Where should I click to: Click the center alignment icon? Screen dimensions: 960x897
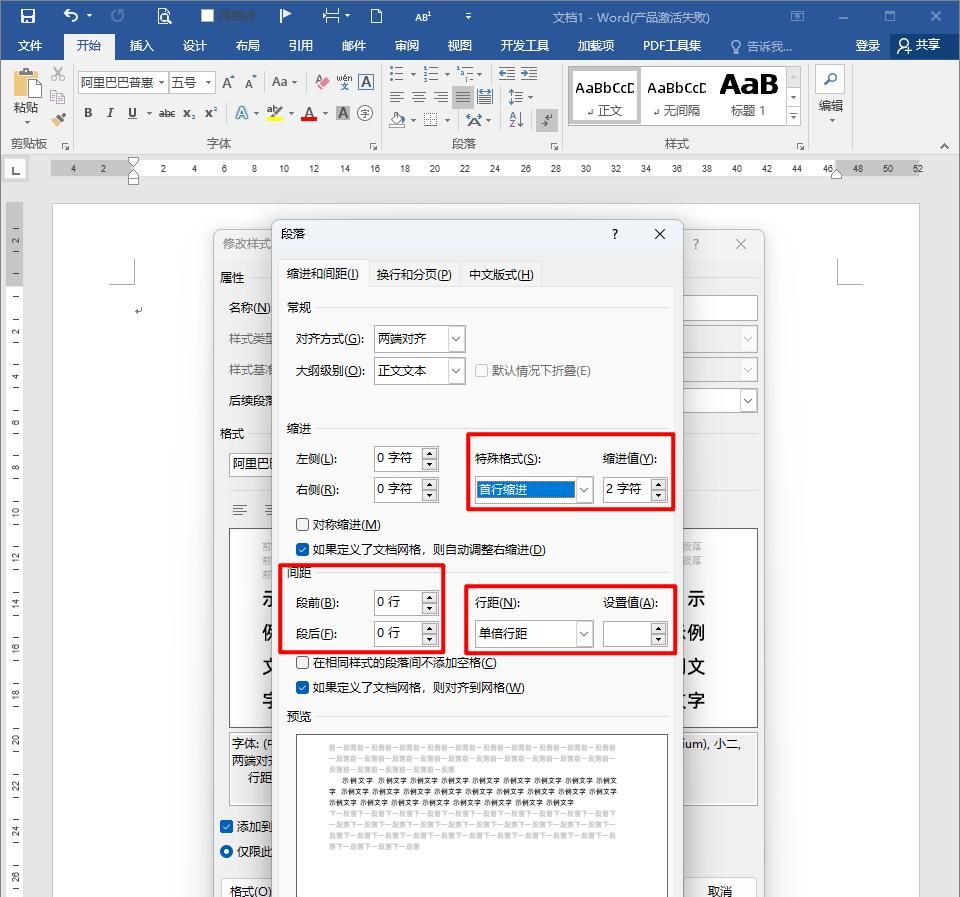pos(419,97)
